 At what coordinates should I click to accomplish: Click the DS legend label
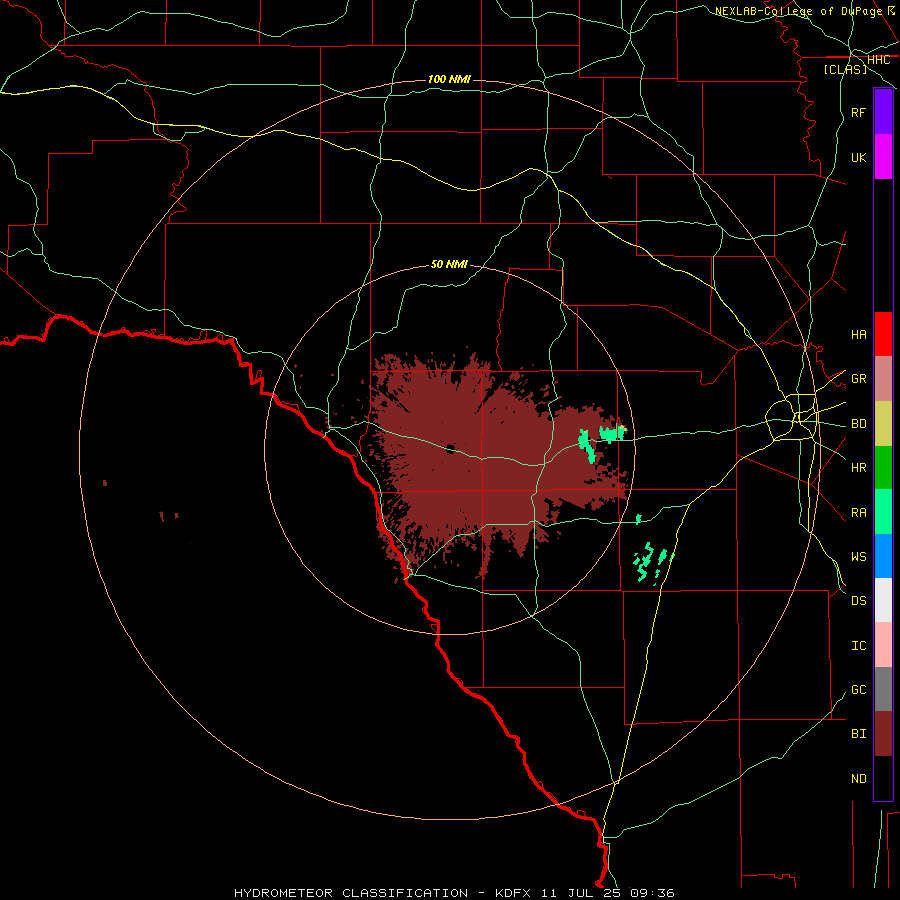[x=859, y=601]
